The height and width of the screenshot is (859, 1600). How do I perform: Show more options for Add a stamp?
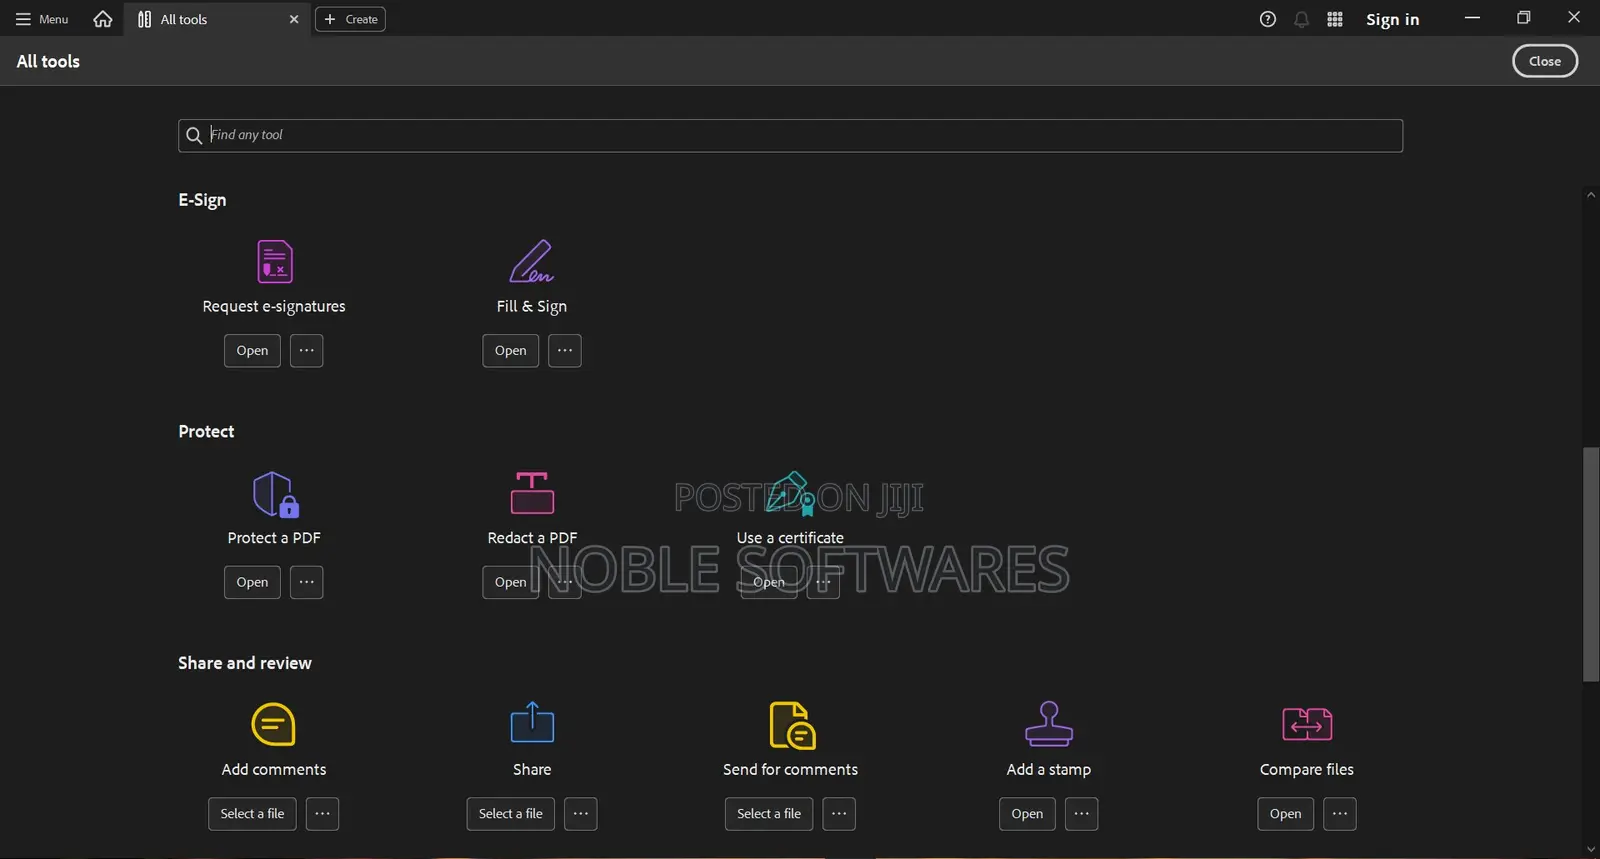(x=1082, y=814)
